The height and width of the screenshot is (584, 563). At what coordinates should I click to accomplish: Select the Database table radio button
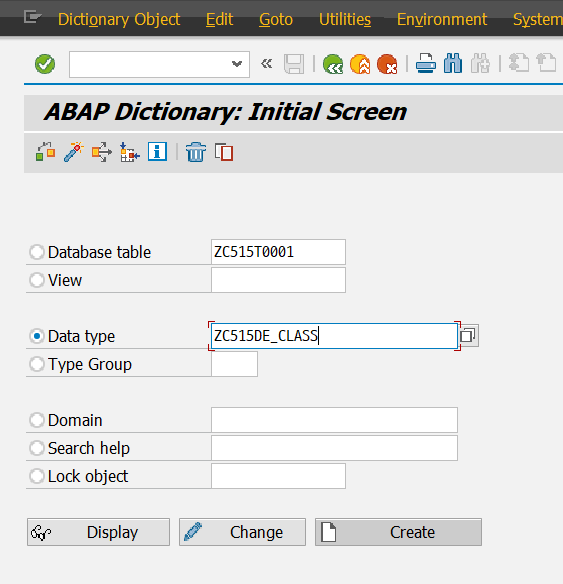[37, 252]
